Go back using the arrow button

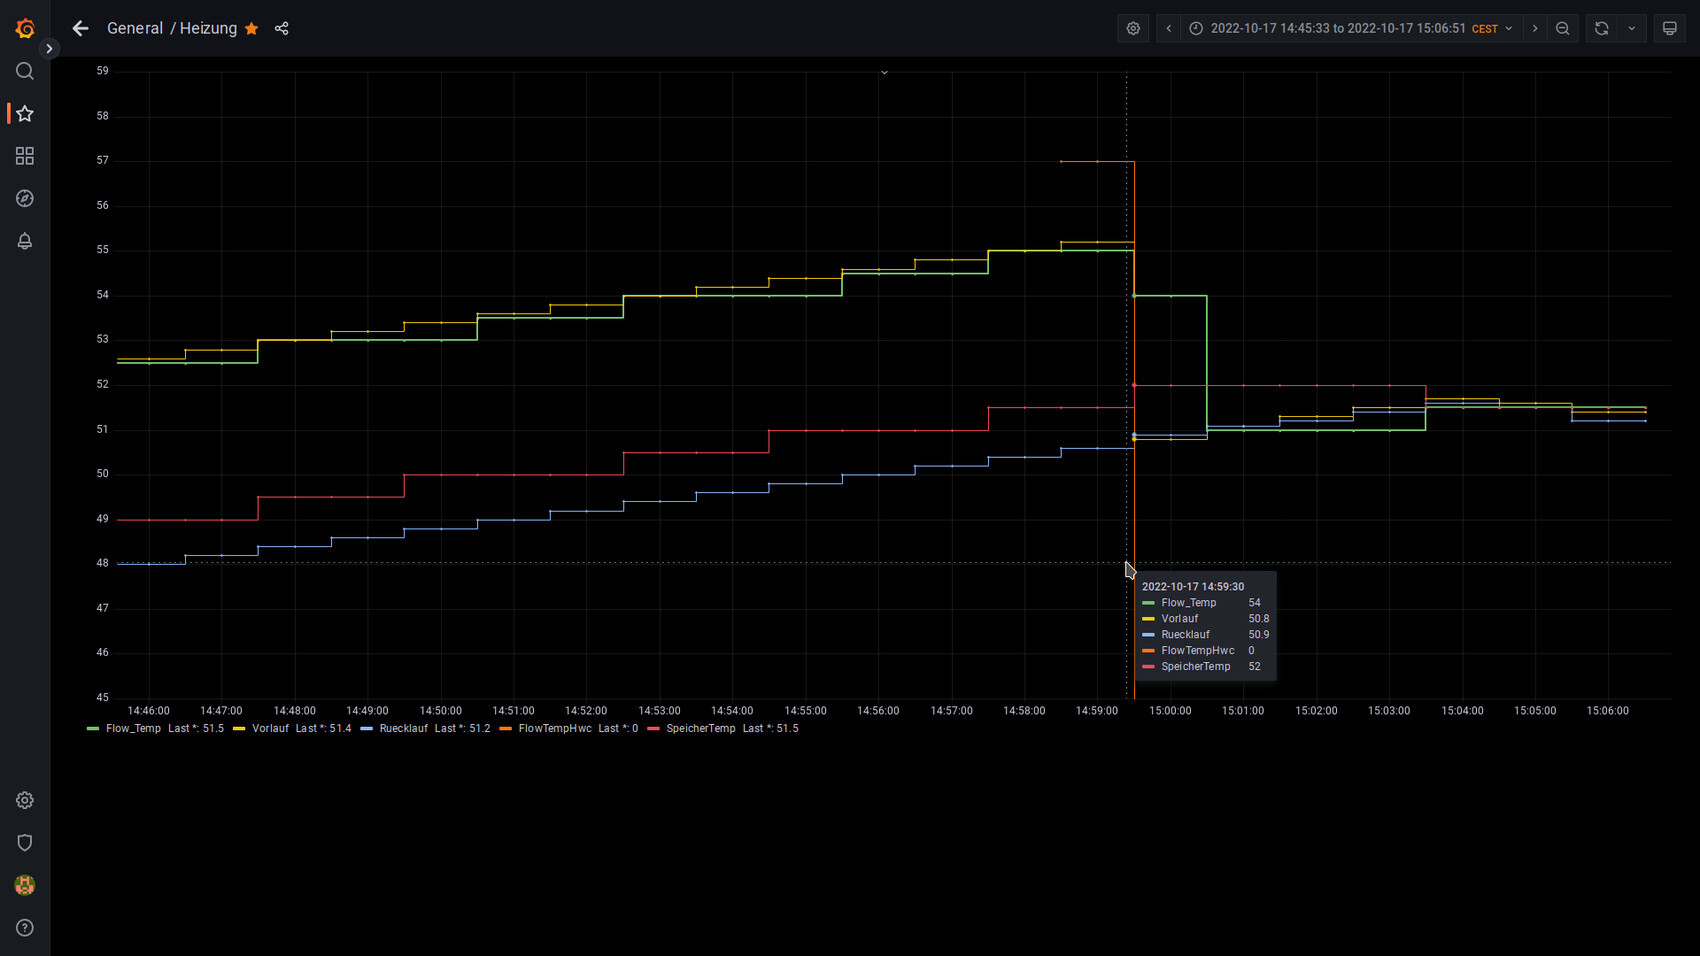81,29
